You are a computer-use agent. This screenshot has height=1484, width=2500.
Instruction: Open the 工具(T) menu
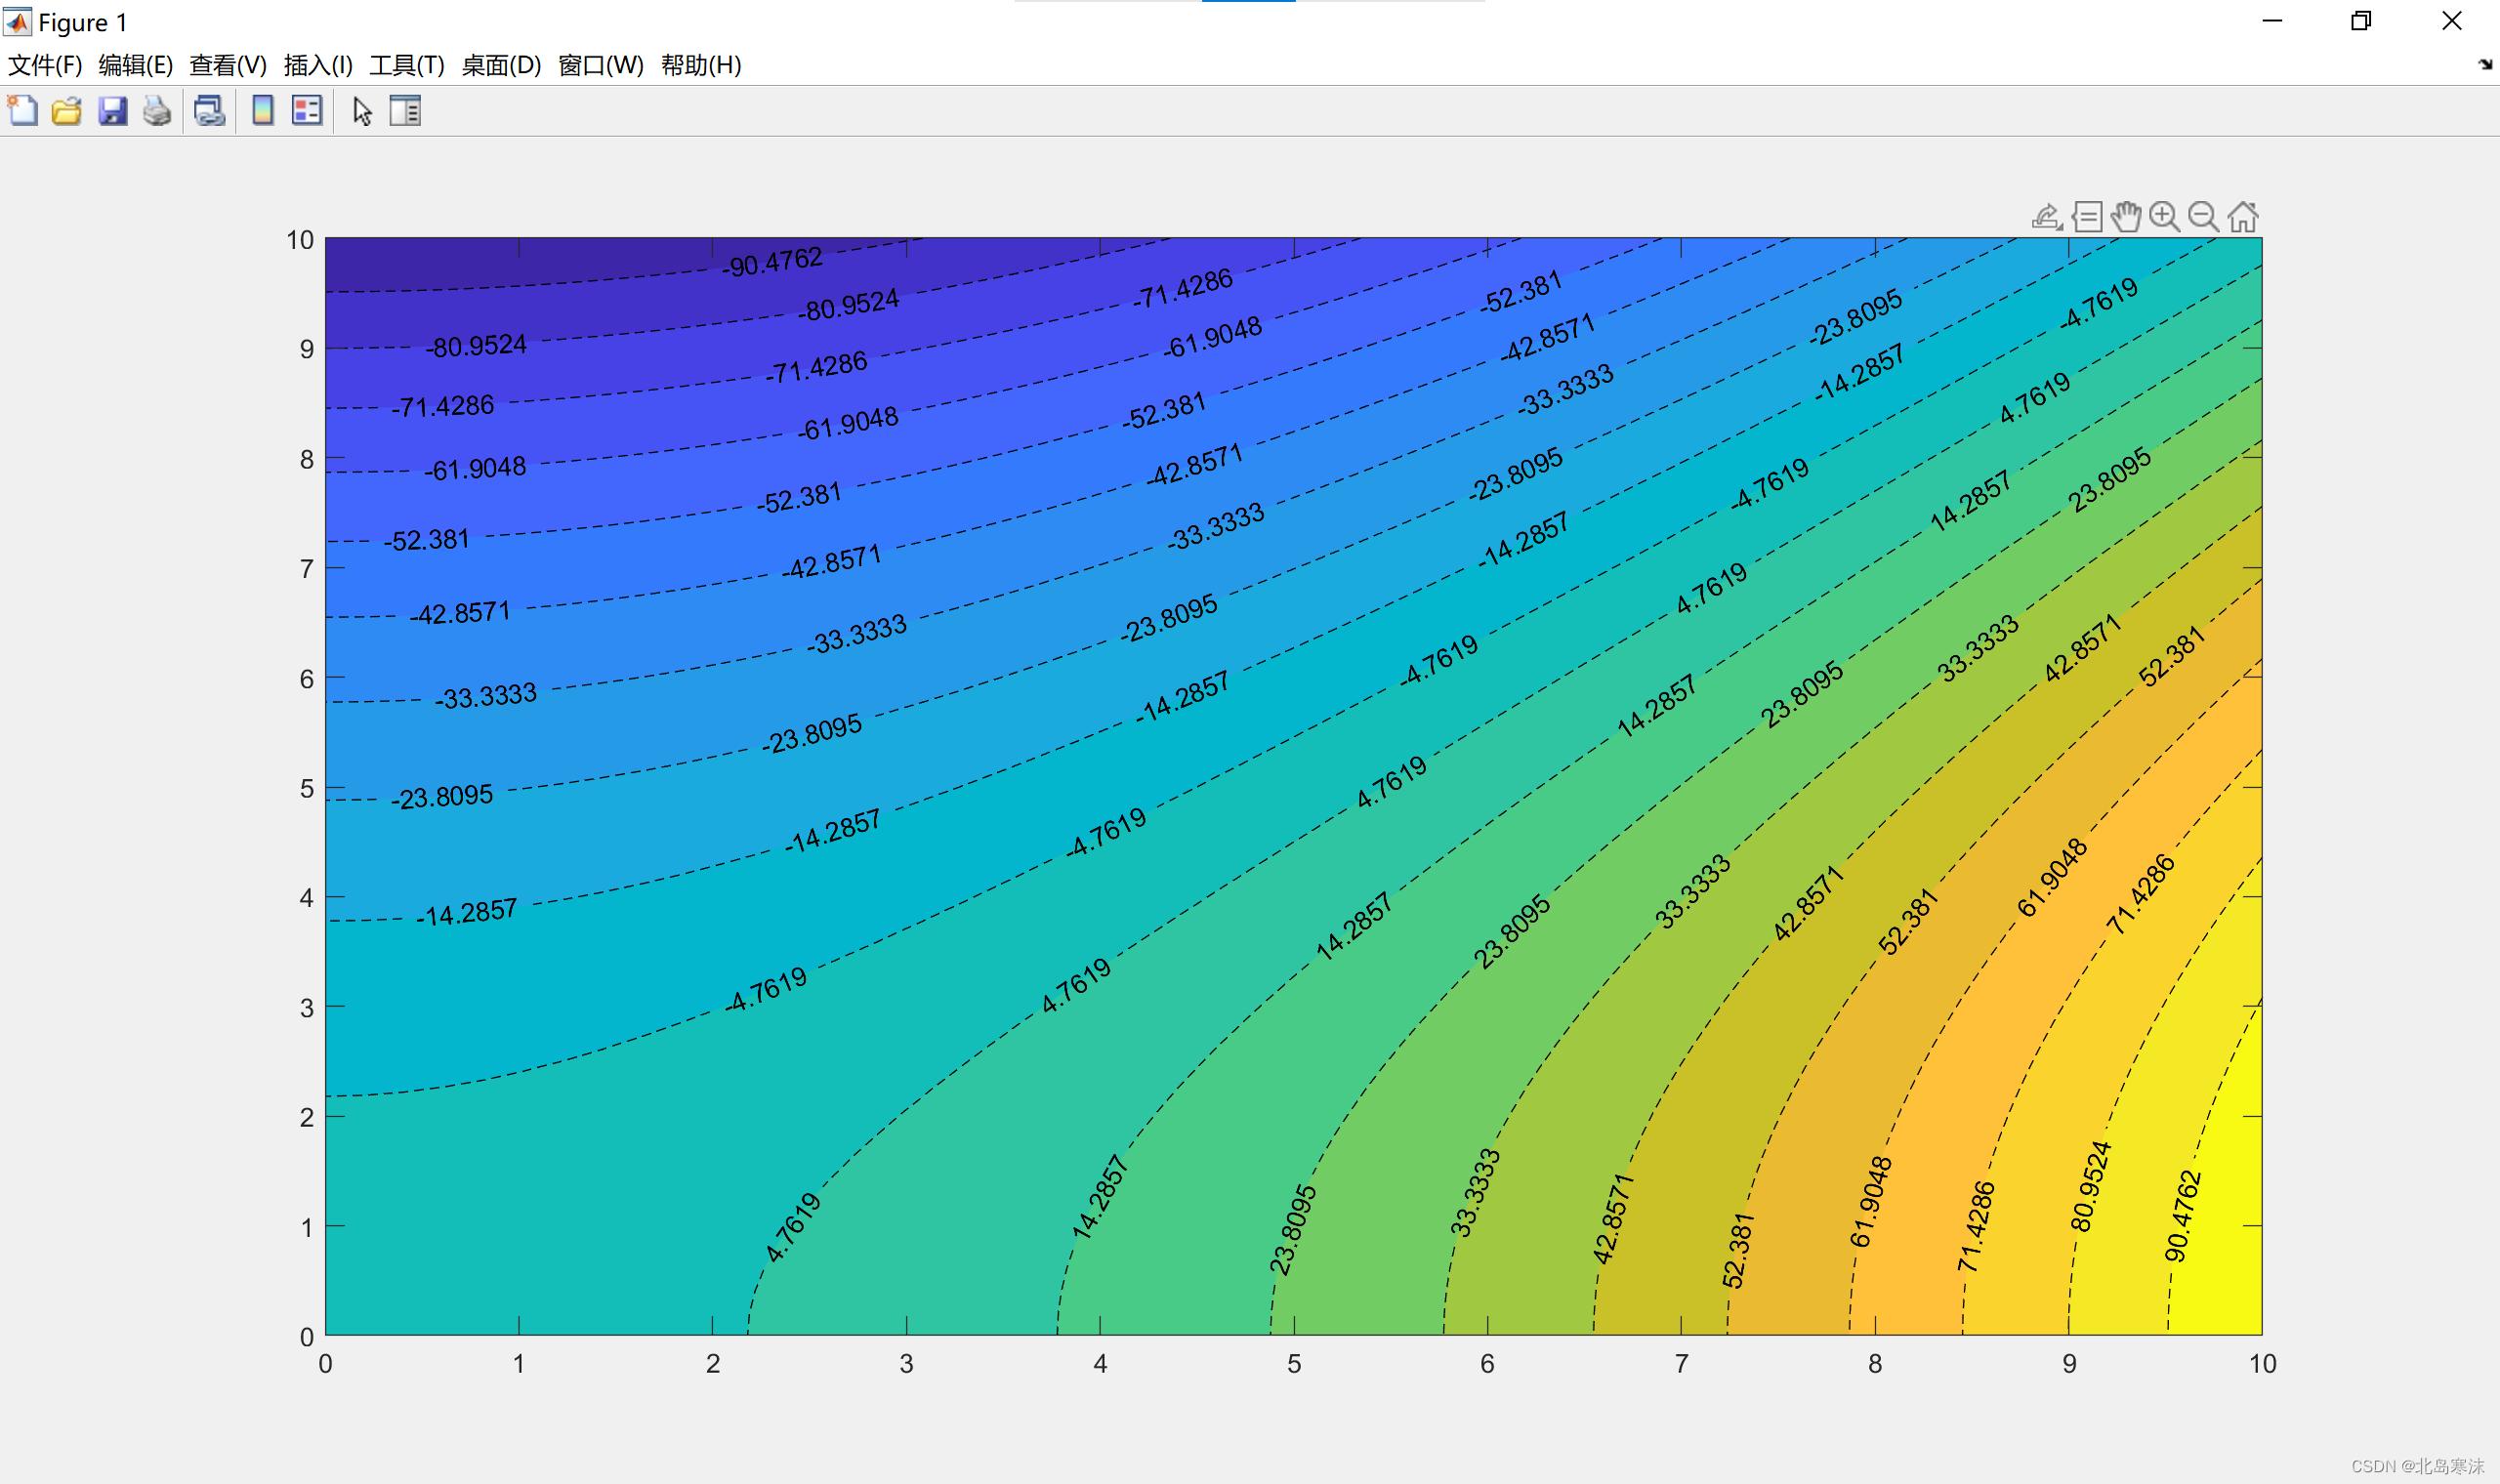tap(406, 65)
